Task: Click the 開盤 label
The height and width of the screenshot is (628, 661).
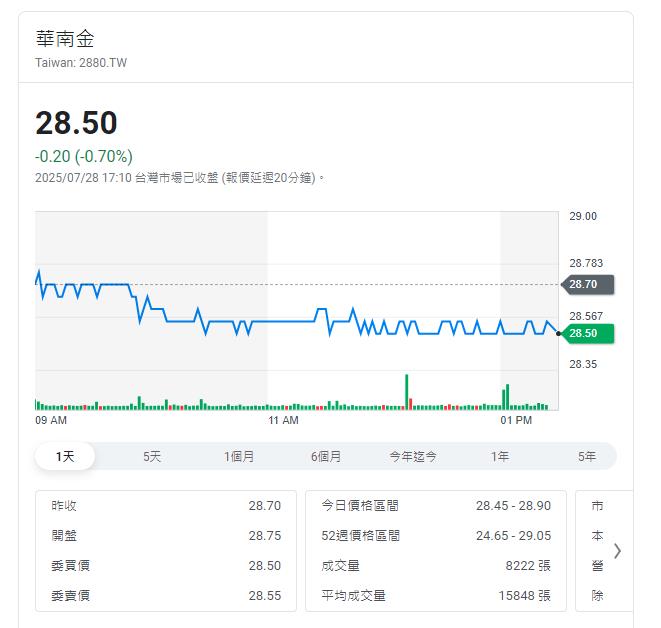Action: pos(64,536)
